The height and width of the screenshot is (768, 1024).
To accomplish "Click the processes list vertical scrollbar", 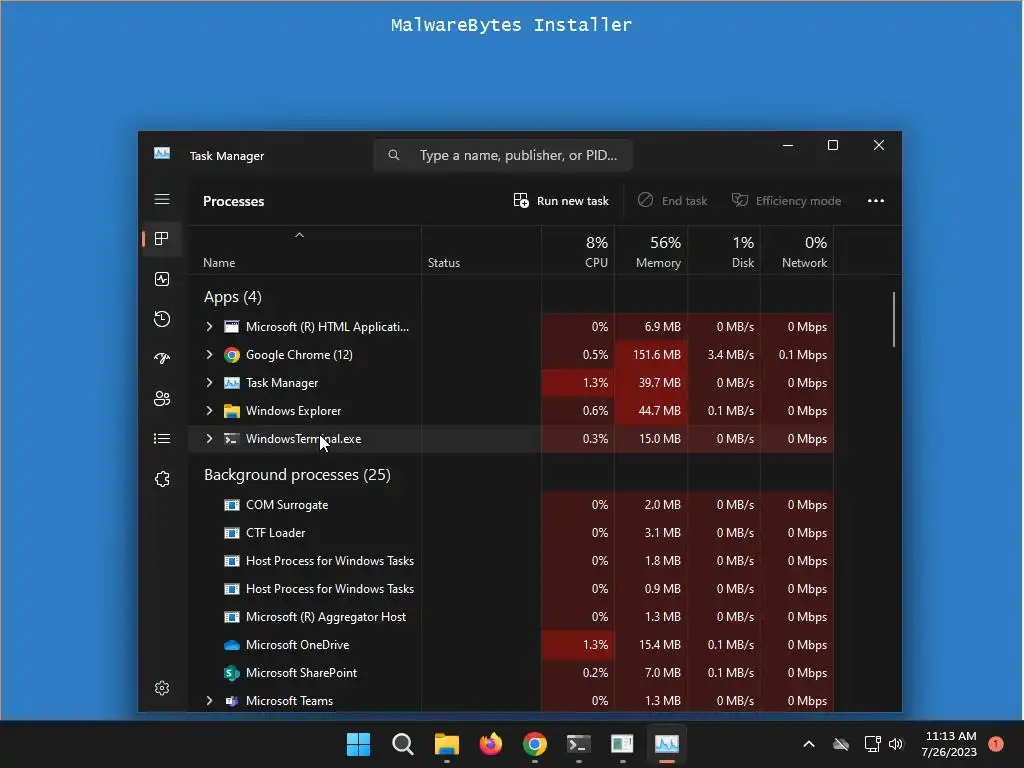I will click(x=893, y=320).
